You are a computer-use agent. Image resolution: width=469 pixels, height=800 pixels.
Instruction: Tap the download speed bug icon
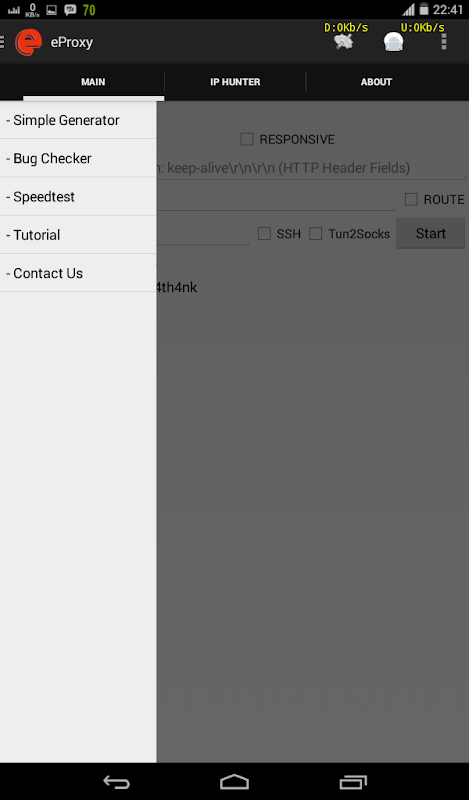[344, 41]
